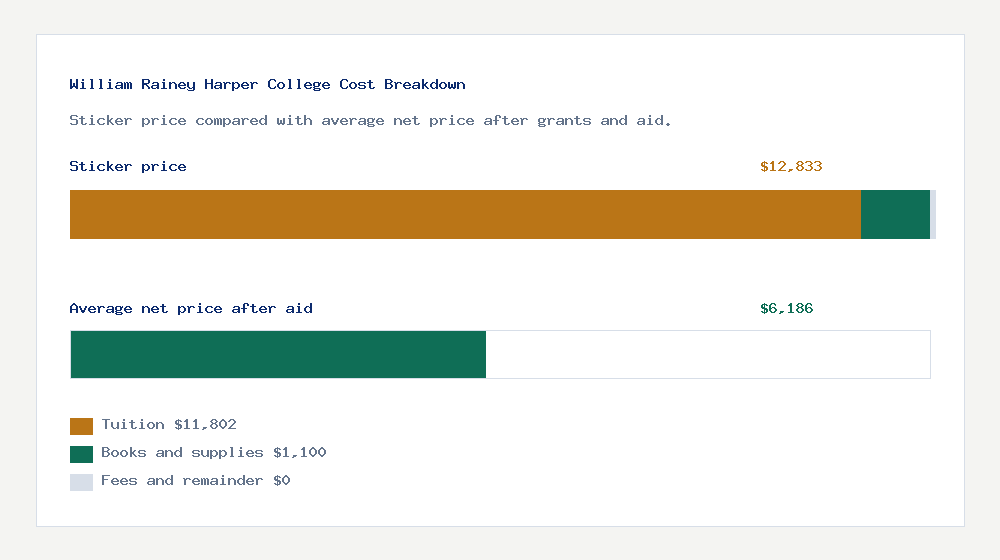Click the word Breakdown in the heading
Image resolution: width=1000 pixels, height=560 pixels.
[425, 84]
